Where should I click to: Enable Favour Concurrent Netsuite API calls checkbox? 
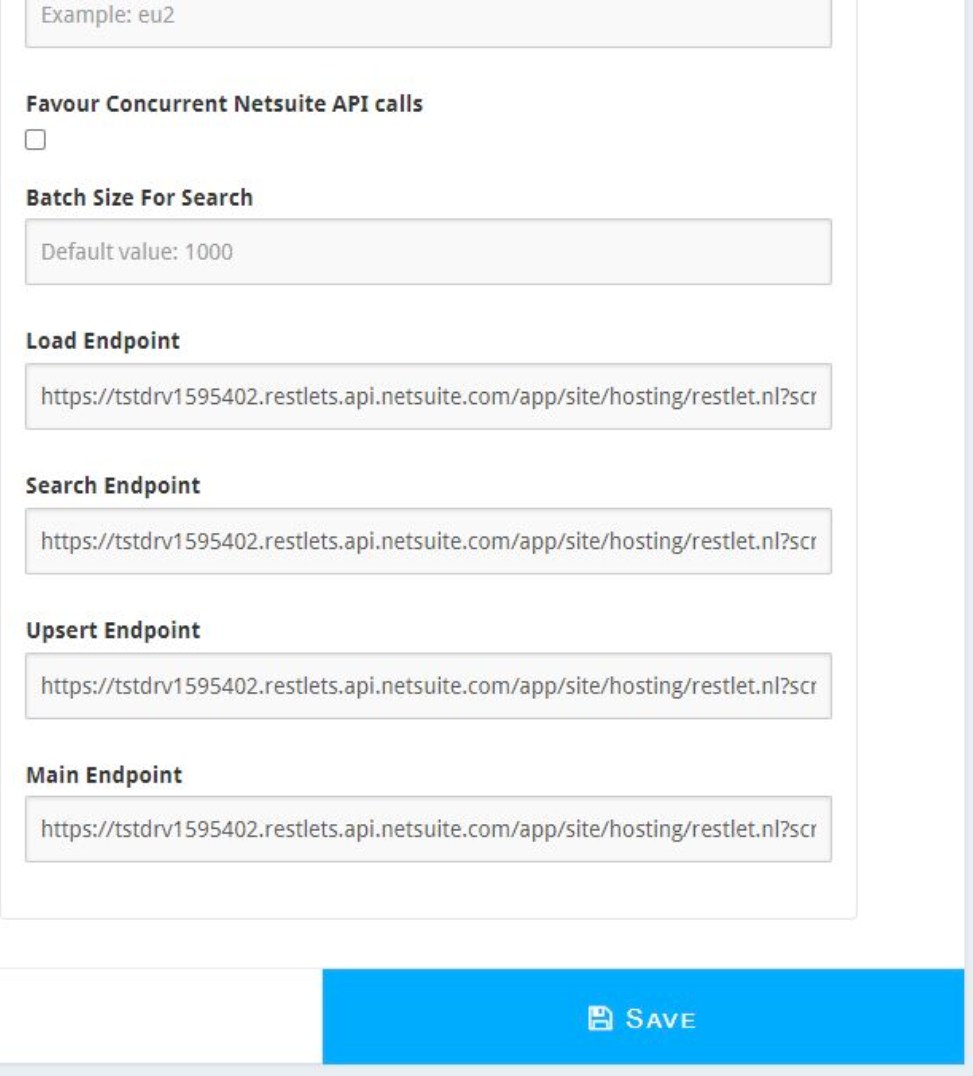pyautogui.click(x=36, y=139)
